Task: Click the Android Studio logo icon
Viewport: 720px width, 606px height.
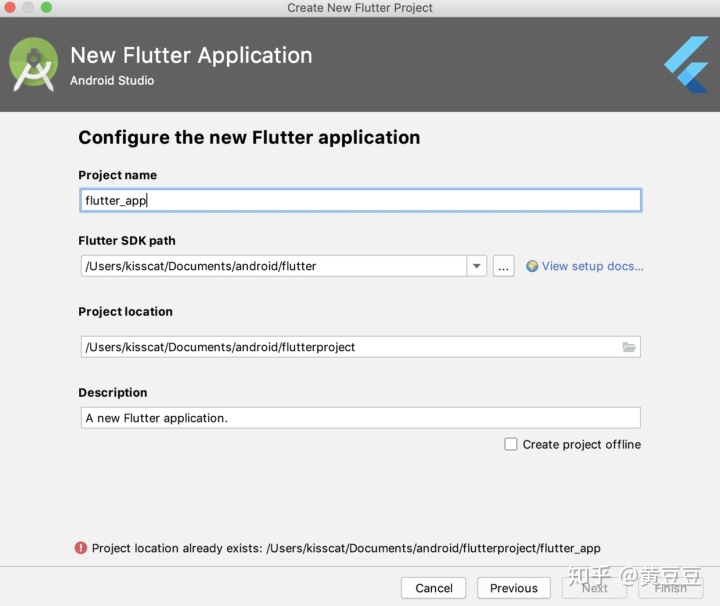Action: [33, 63]
